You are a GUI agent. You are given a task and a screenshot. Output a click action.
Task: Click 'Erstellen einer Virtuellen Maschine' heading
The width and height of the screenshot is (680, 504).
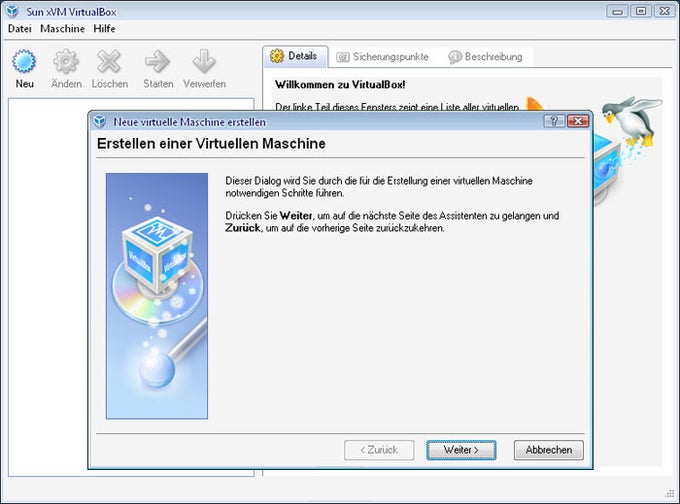coord(211,144)
